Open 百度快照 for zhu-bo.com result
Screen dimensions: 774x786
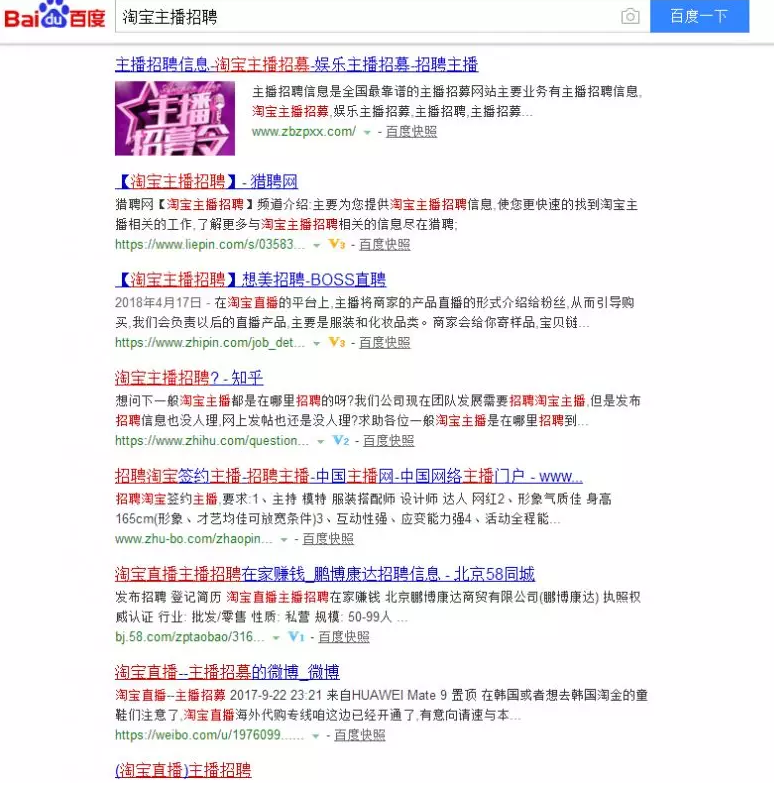[x=328, y=539]
